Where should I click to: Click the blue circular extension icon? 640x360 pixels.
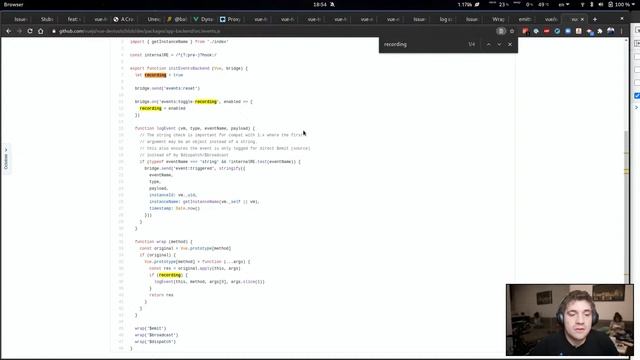coord(557,31)
